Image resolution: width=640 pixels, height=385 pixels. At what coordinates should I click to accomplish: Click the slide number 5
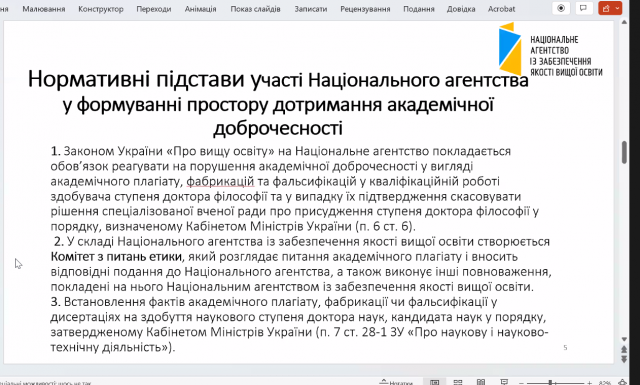(x=565, y=347)
